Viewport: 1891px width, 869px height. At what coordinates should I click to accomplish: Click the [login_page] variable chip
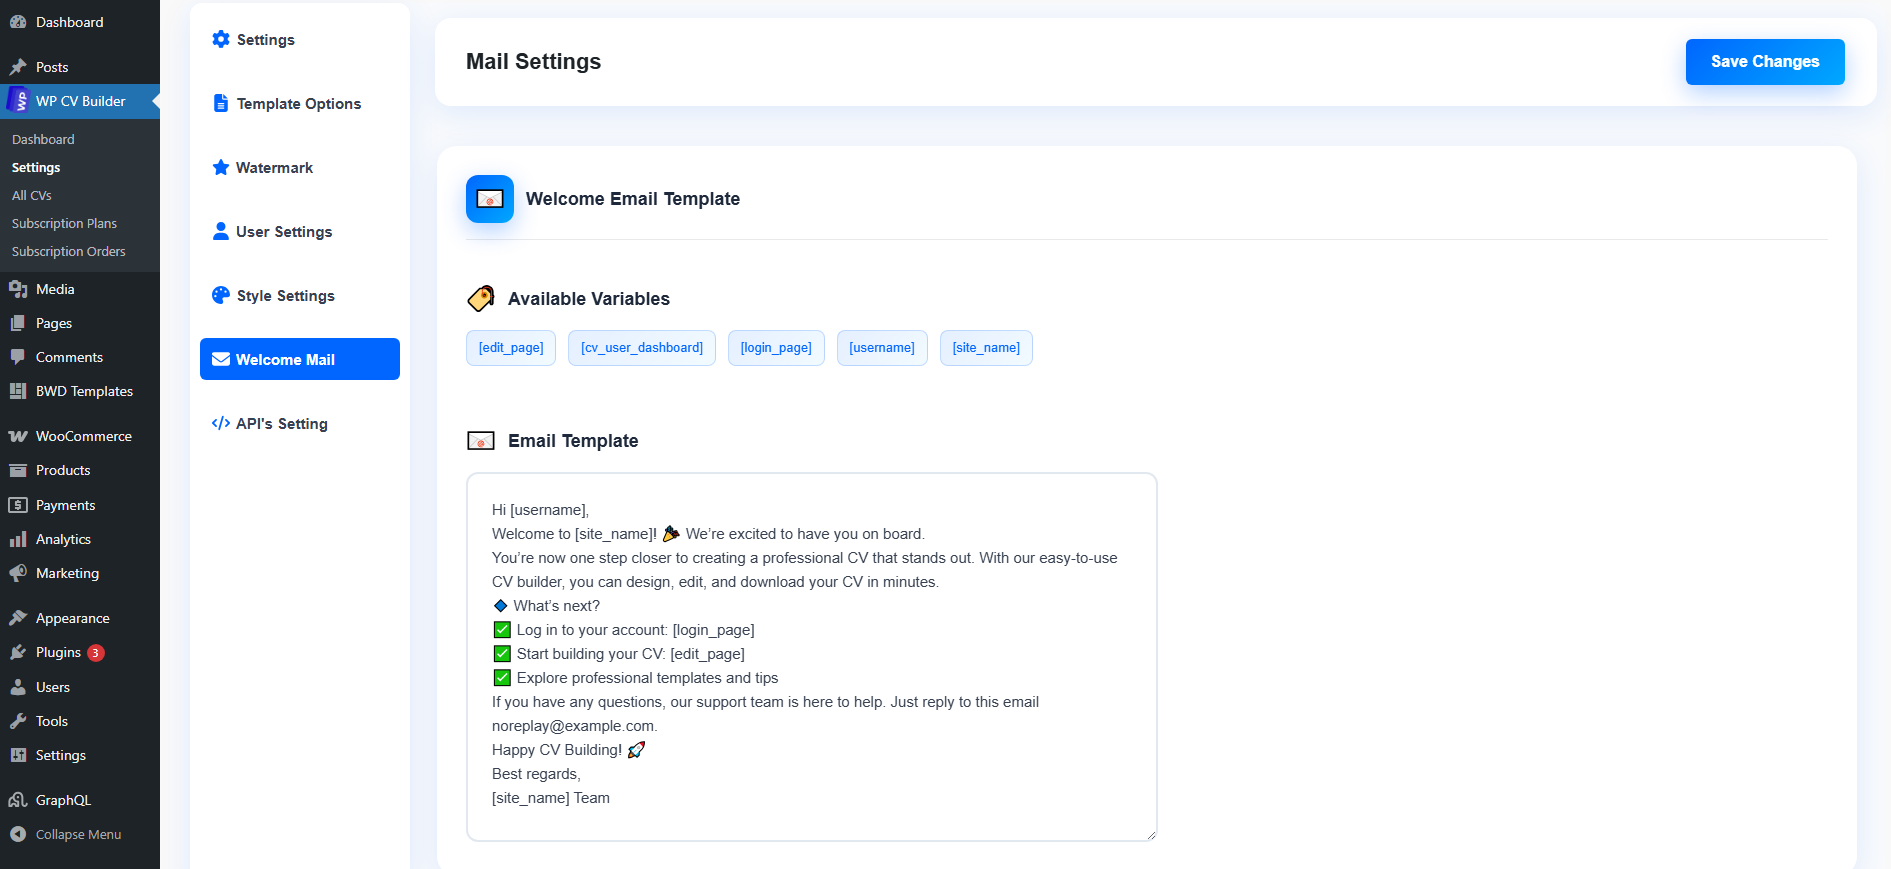pyautogui.click(x=776, y=348)
